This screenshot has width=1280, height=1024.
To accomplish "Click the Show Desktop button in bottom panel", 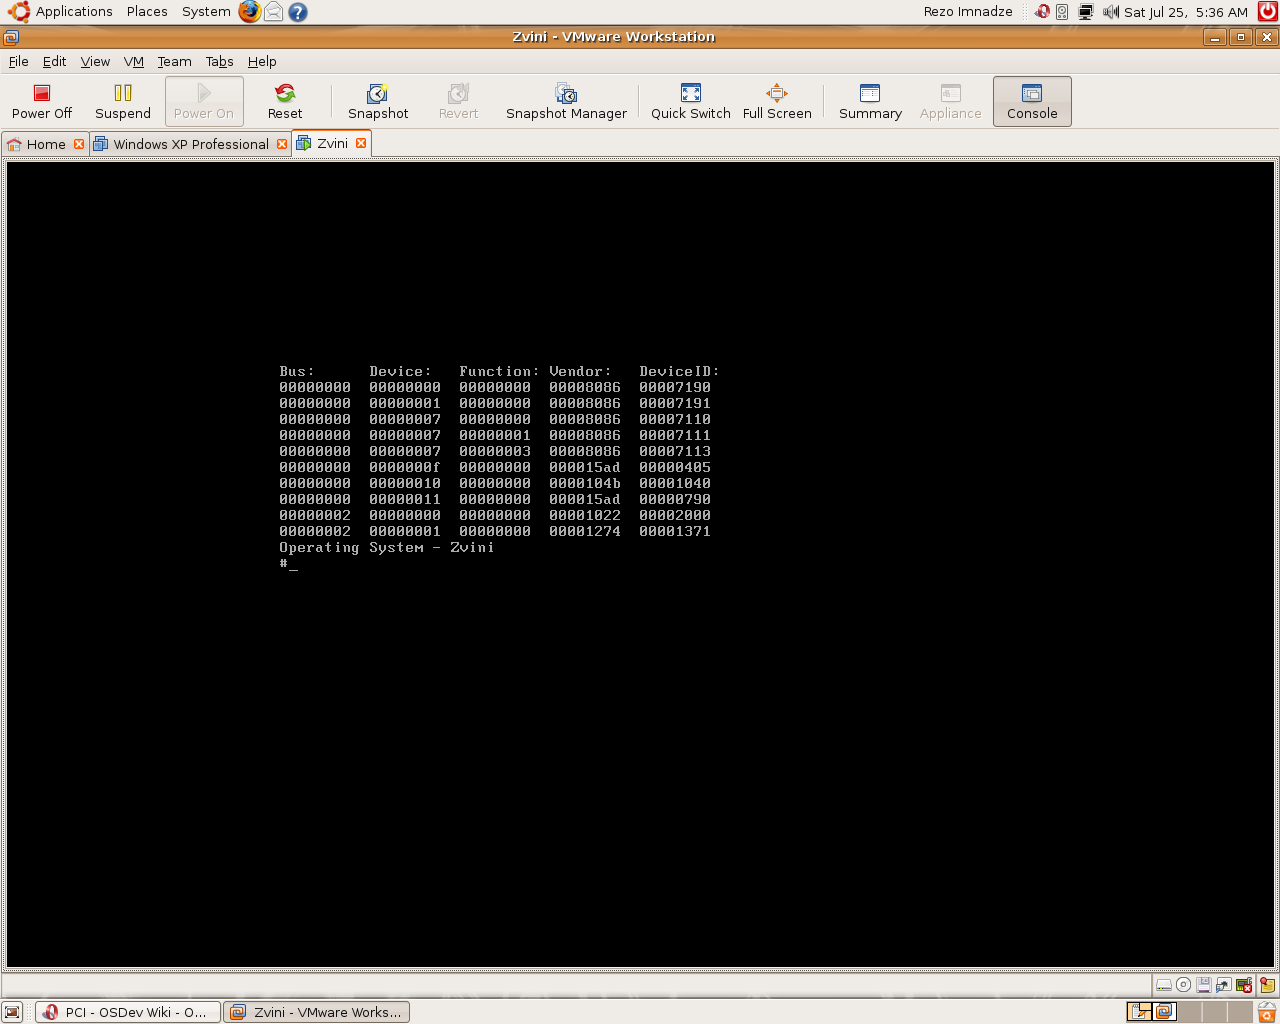I will pos(12,1012).
